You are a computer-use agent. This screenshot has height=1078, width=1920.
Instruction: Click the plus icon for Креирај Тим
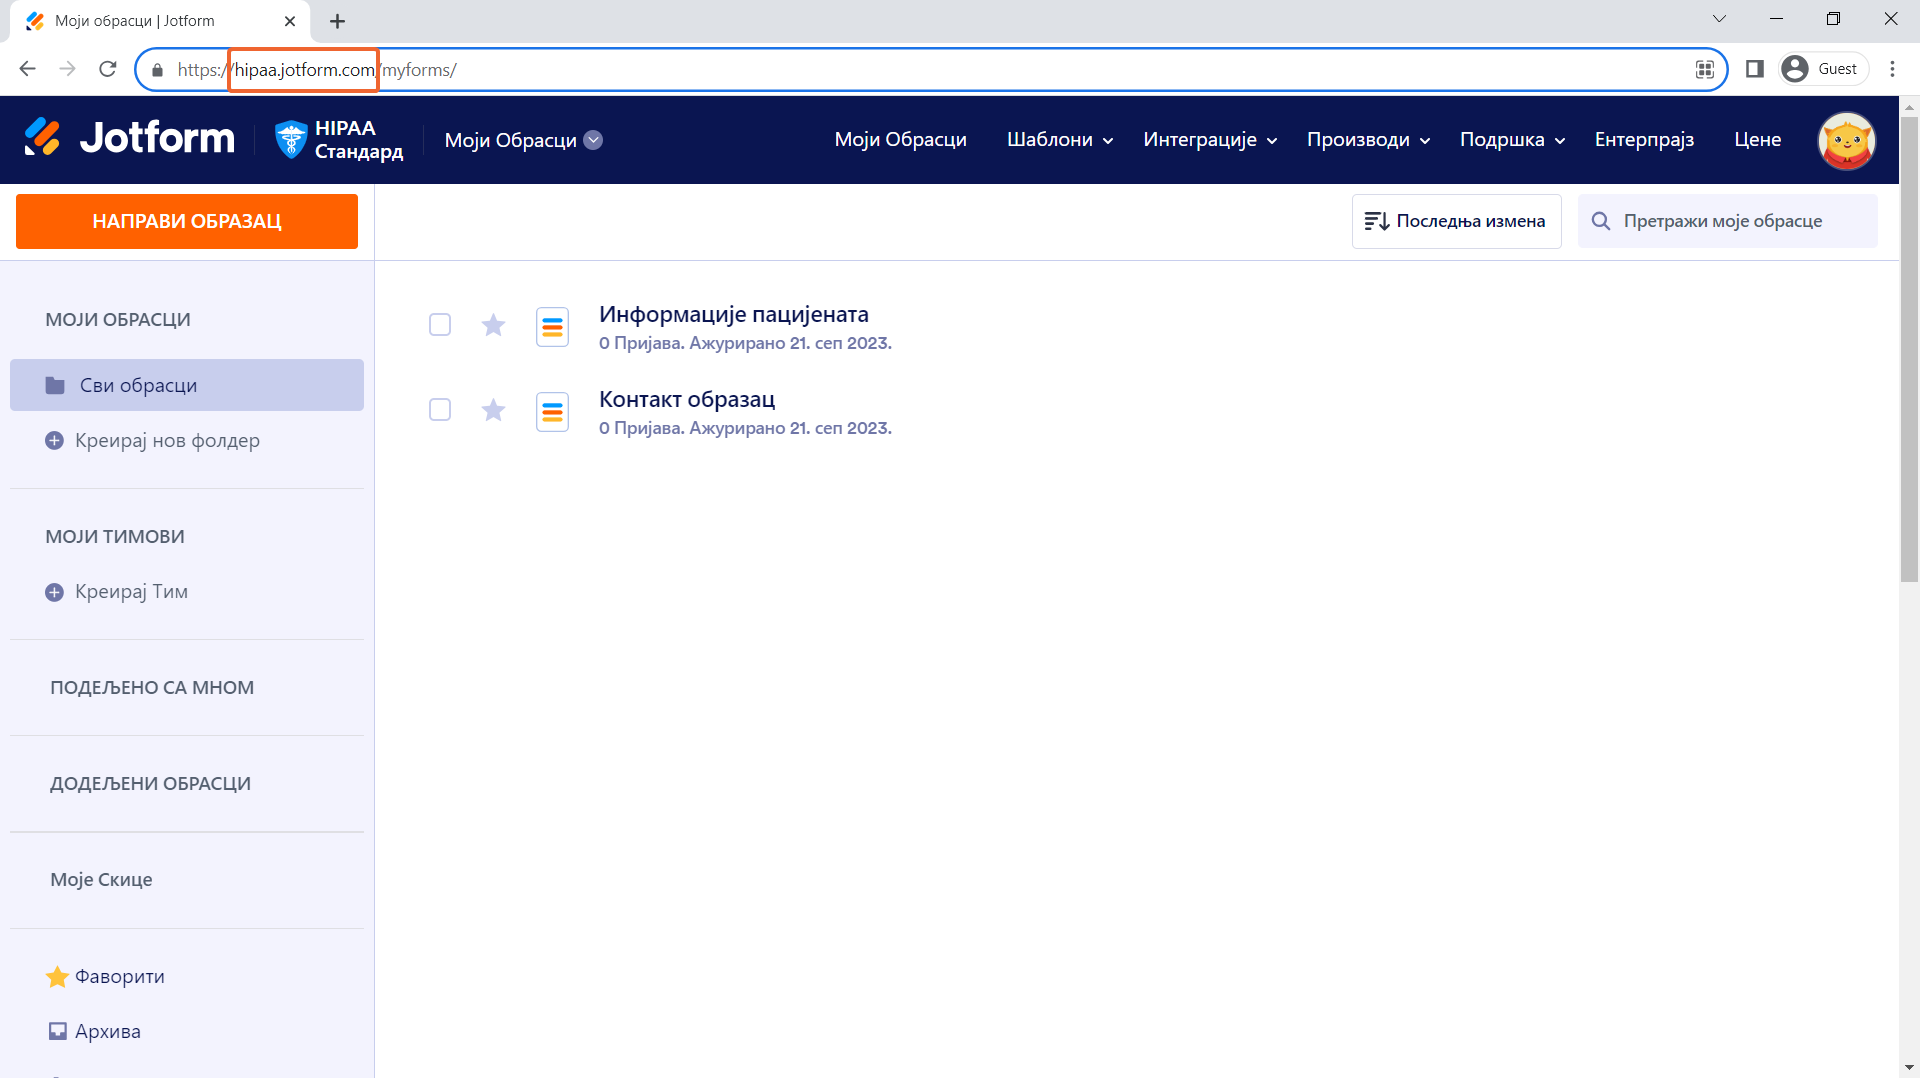pos(55,592)
